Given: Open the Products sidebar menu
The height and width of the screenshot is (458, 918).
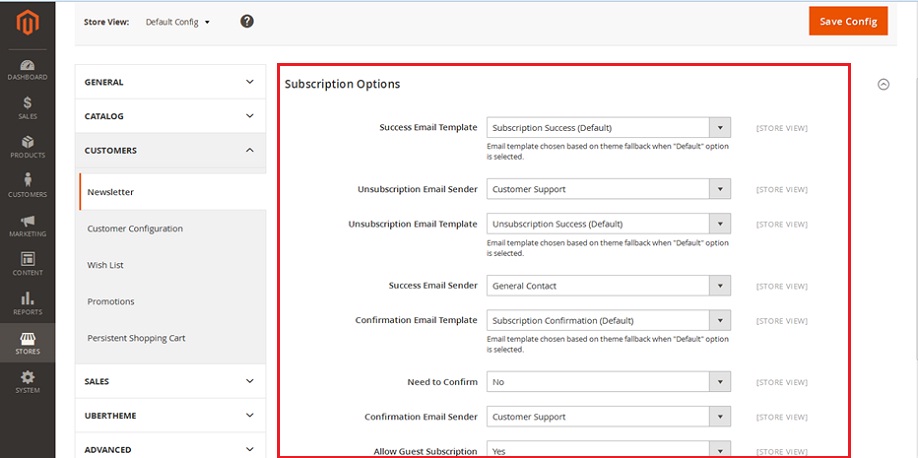Looking at the screenshot, I should (x=28, y=148).
